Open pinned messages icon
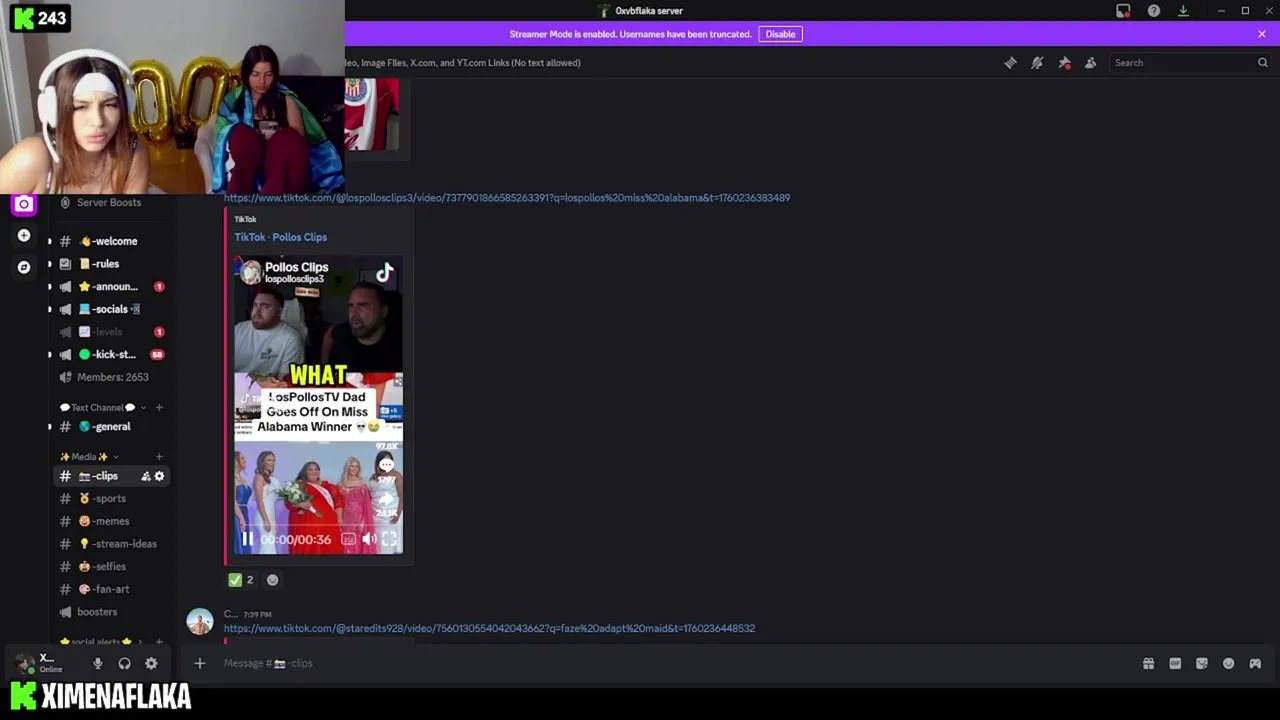The height and width of the screenshot is (720, 1280). tap(1064, 63)
